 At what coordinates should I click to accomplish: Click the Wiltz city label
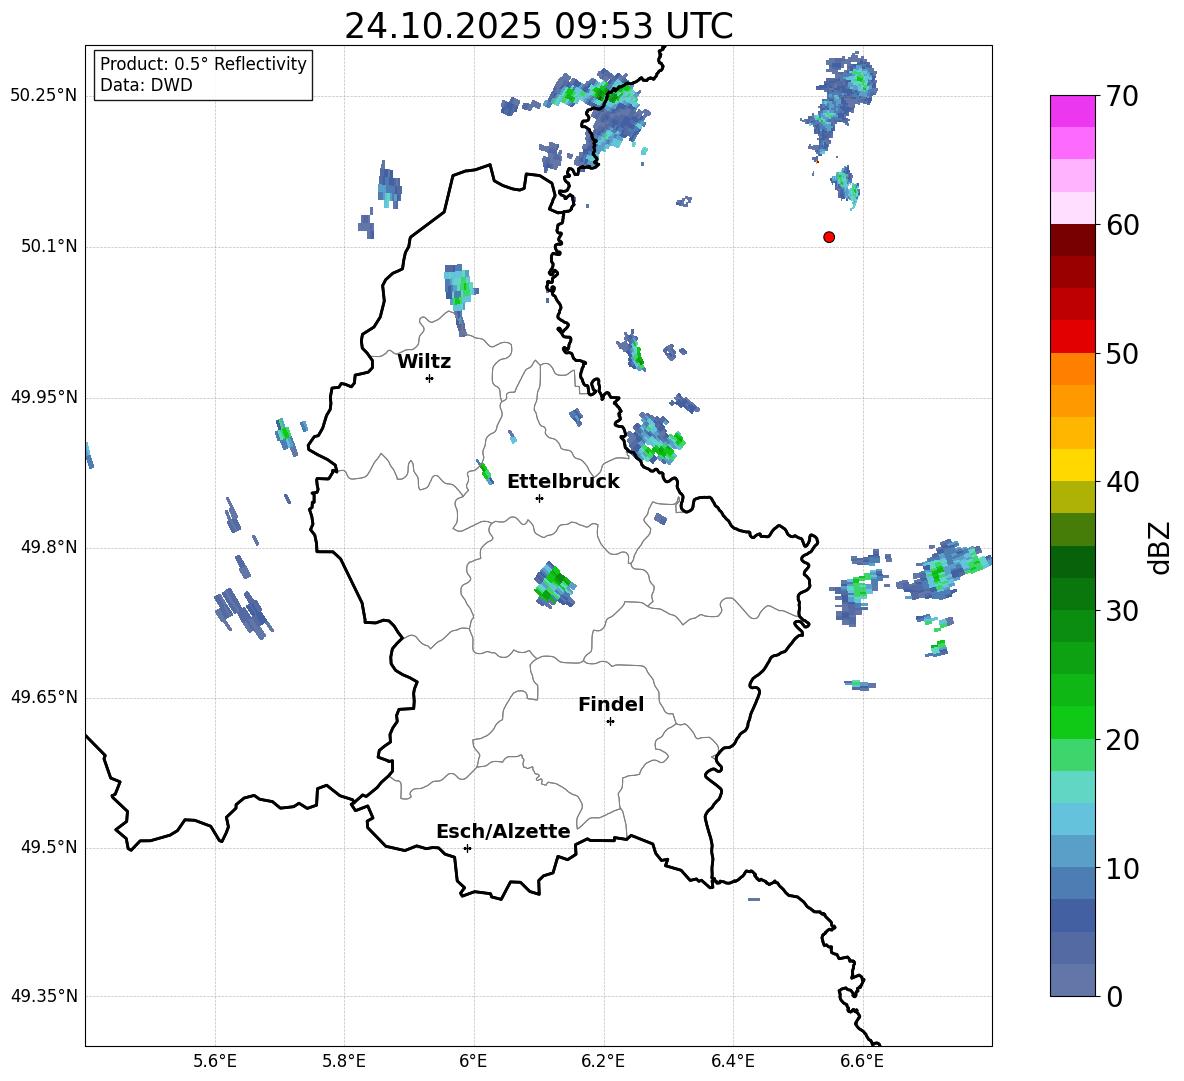(x=424, y=362)
